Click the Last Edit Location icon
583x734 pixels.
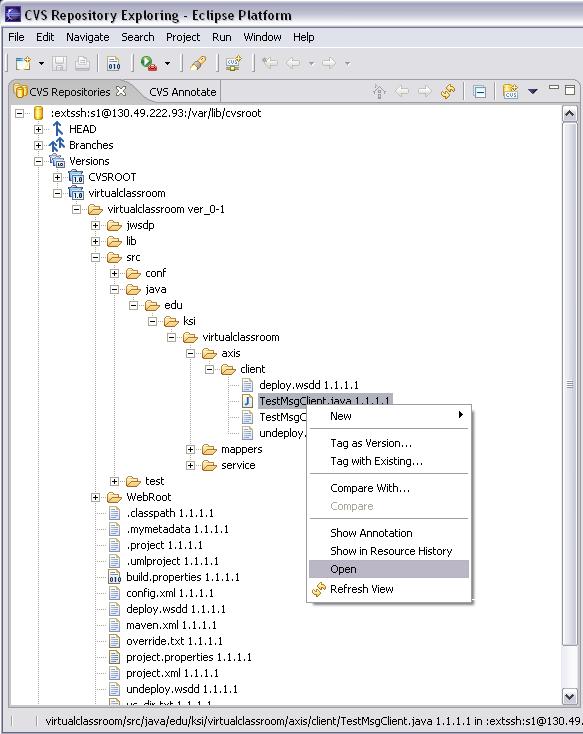point(269,63)
